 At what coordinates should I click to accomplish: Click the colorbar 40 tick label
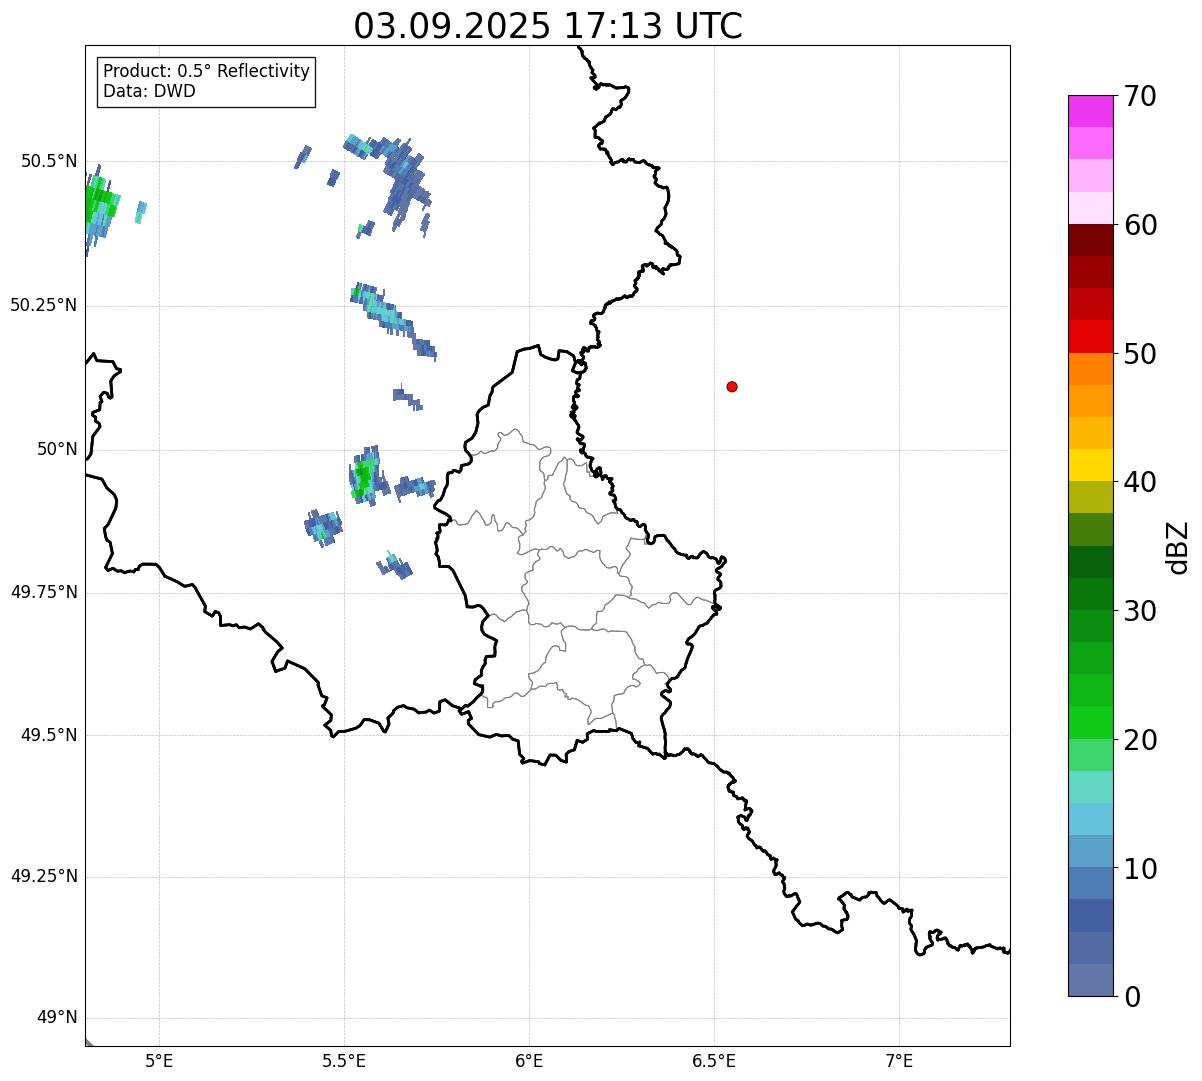click(1140, 482)
